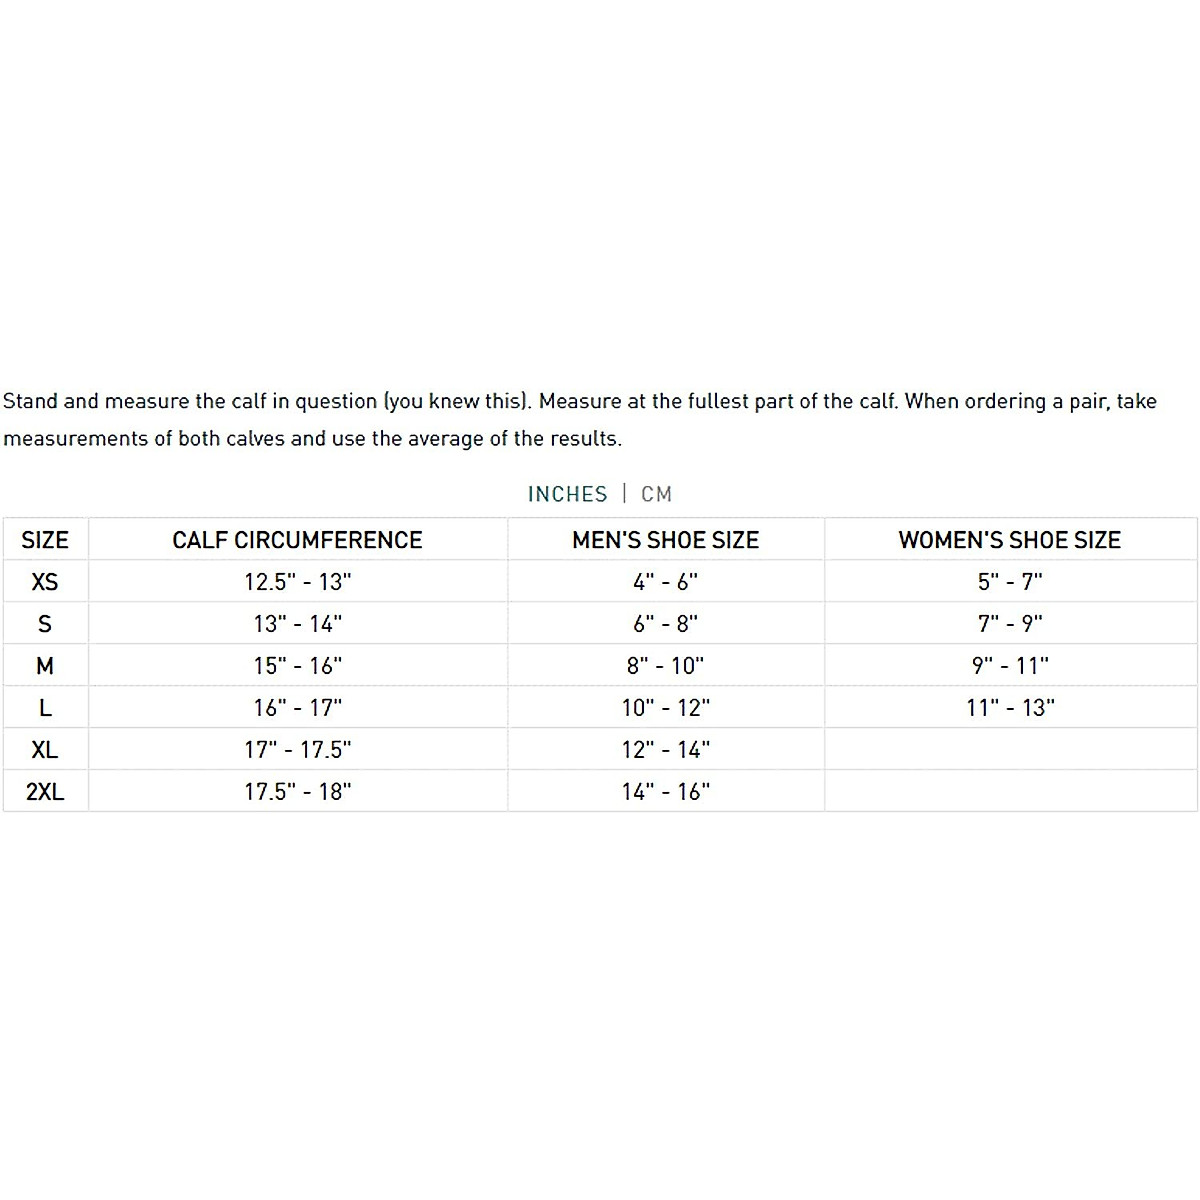1200x1200 pixels.
Task: Click the MEN'S SHOE SIZE header
Action: click(665, 540)
